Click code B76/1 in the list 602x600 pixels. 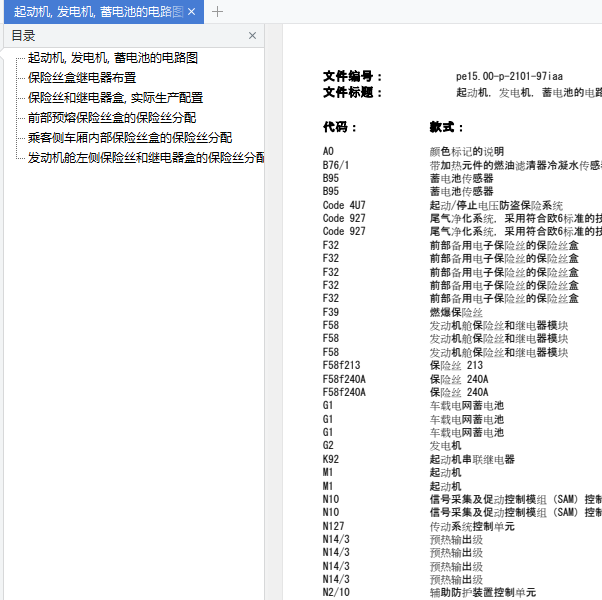click(x=336, y=165)
